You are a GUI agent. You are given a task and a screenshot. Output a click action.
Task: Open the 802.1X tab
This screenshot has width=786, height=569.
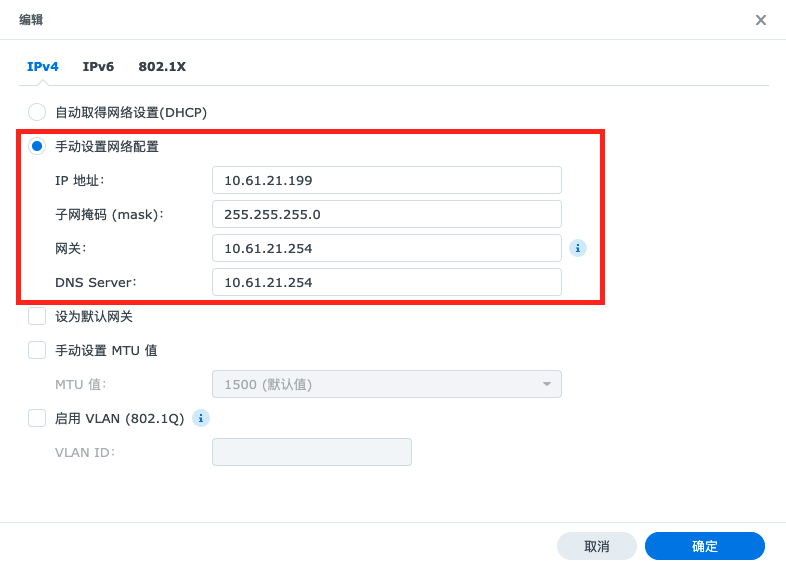tap(162, 67)
